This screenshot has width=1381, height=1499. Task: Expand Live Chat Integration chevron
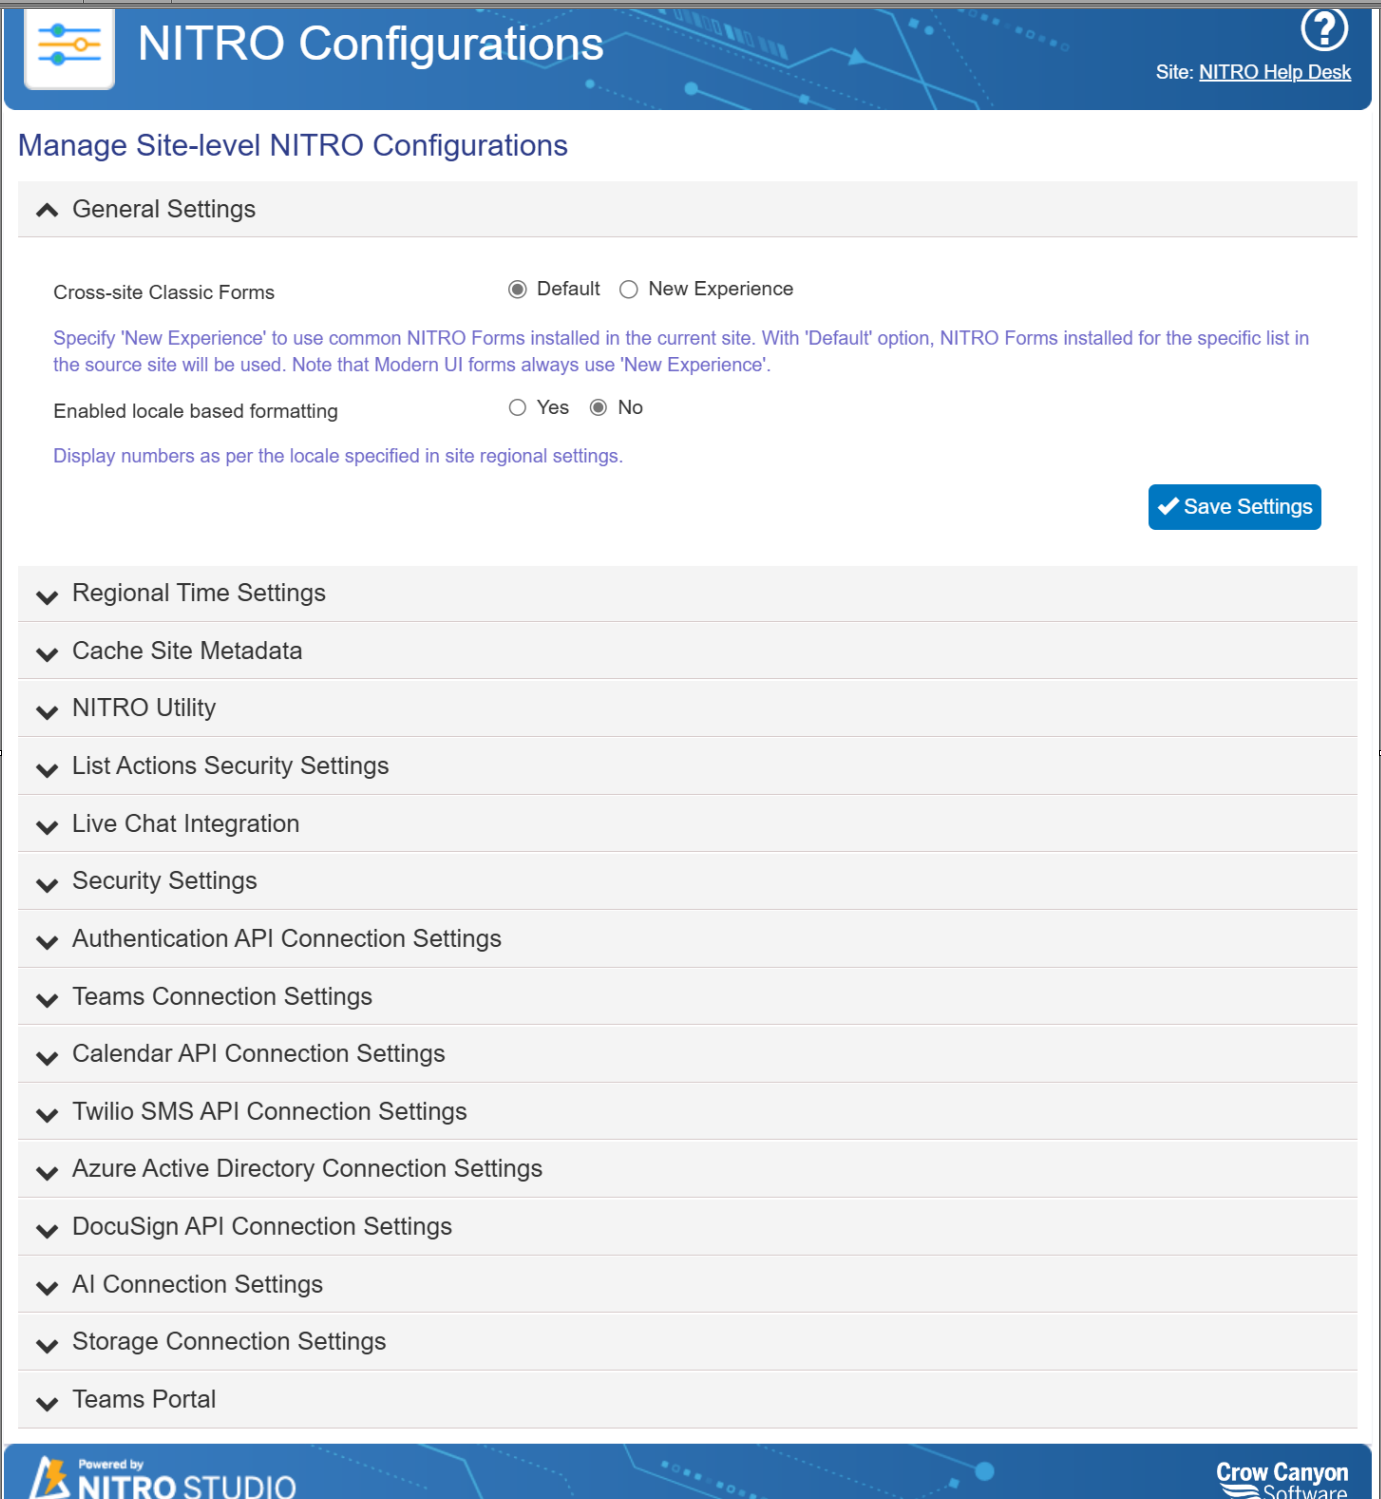point(47,827)
